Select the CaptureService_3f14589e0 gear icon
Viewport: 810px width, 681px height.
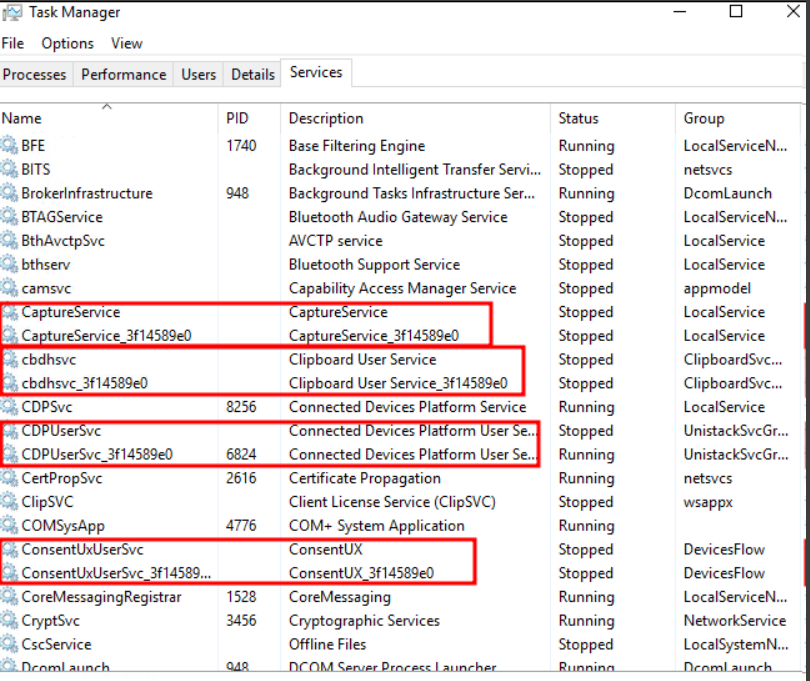pyautogui.click(x=9, y=335)
